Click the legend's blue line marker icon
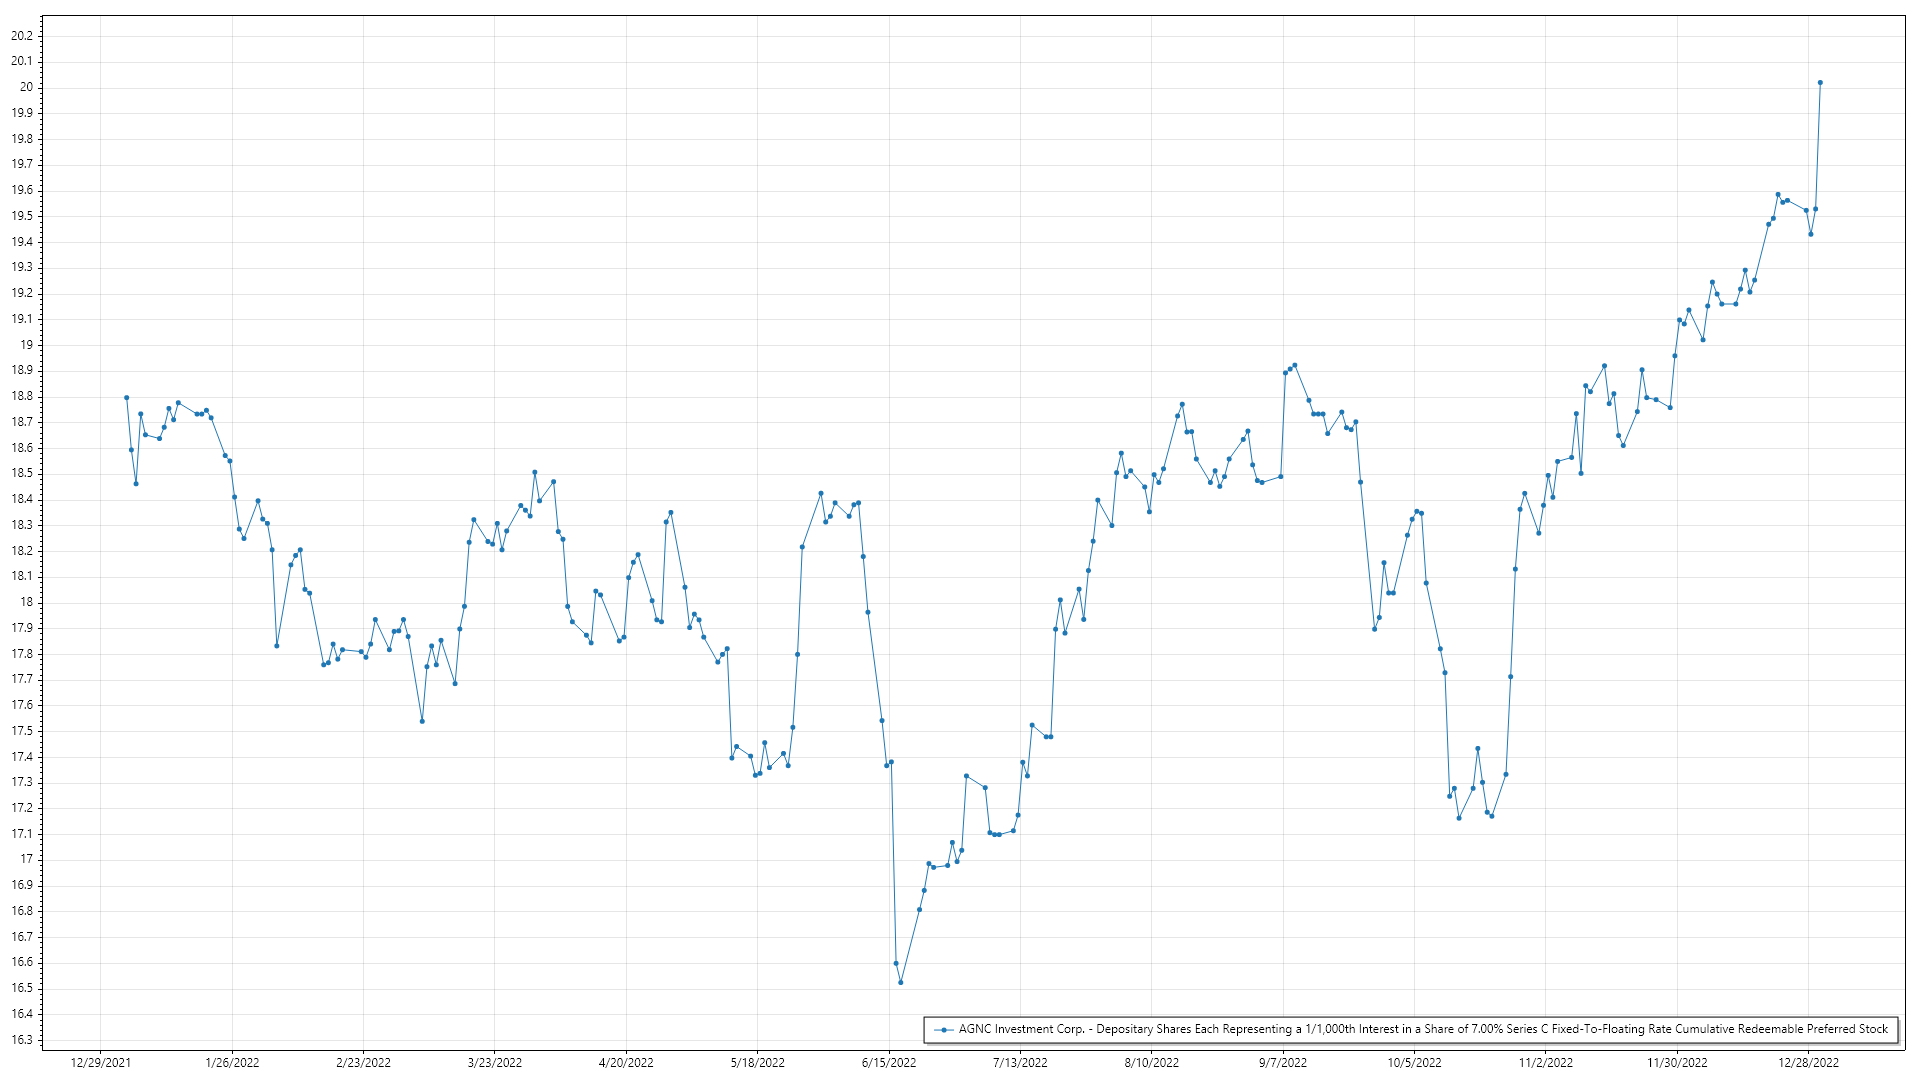The width and height of the screenshot is (1920, 1080). point(943,1030)
